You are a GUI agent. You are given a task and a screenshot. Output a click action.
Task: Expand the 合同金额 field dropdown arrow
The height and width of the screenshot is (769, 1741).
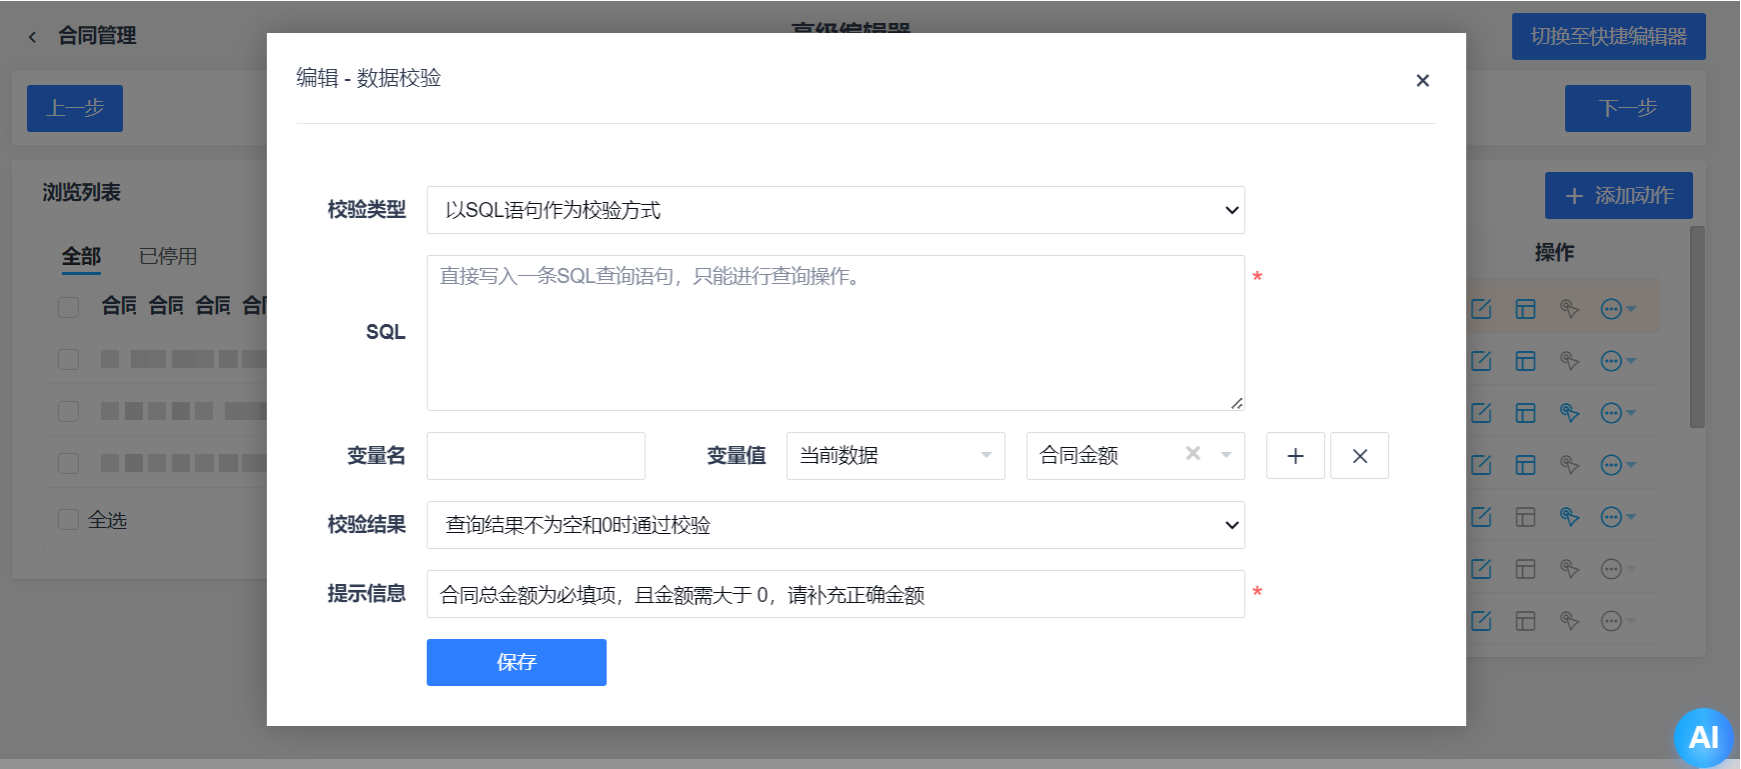(x=1226, y=455)
